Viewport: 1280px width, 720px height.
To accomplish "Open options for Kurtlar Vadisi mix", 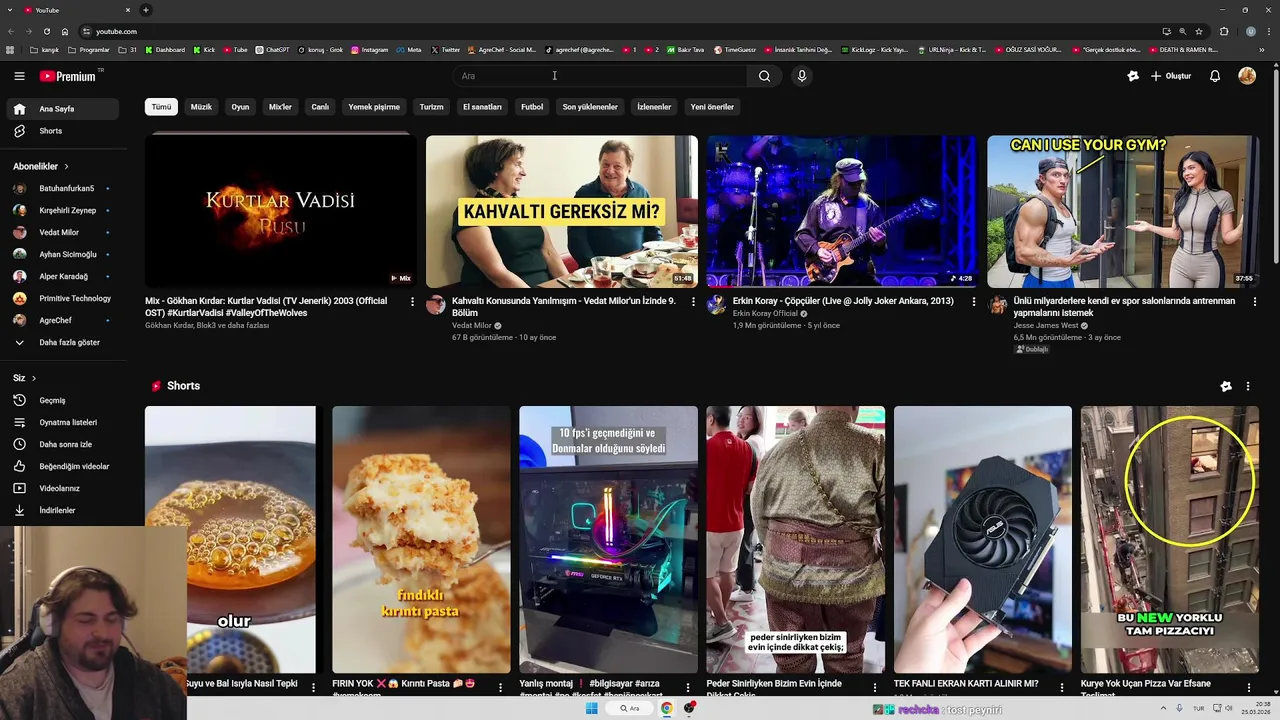I will (412, 301).
